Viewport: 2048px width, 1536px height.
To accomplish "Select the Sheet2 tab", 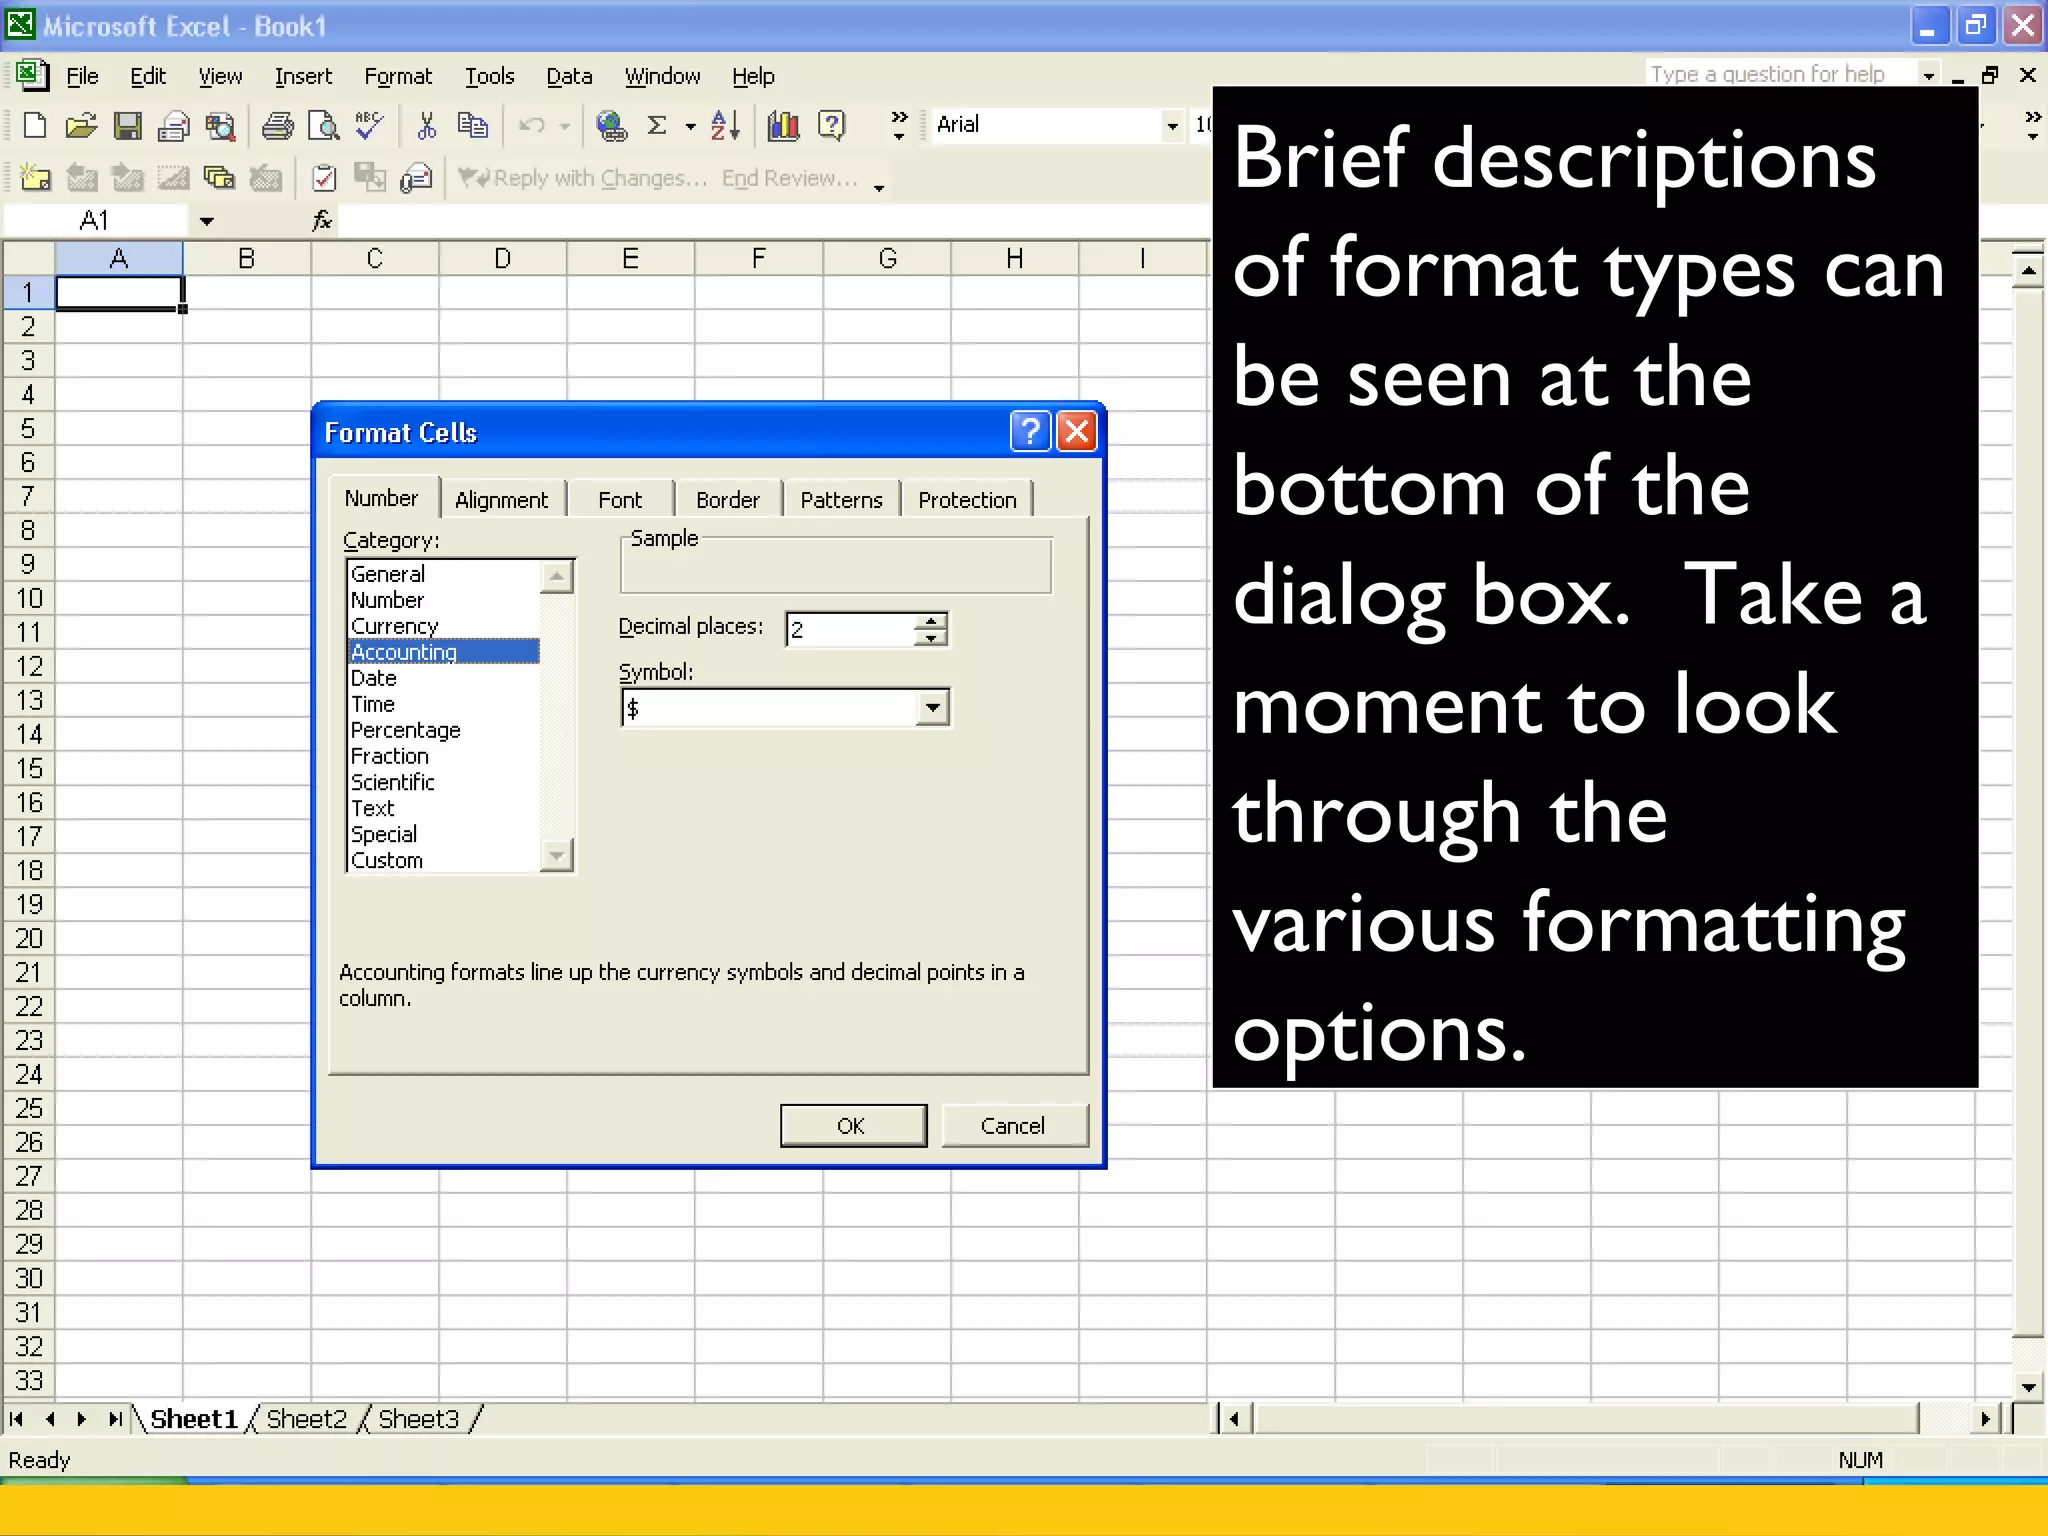I will coord(306,1419).
